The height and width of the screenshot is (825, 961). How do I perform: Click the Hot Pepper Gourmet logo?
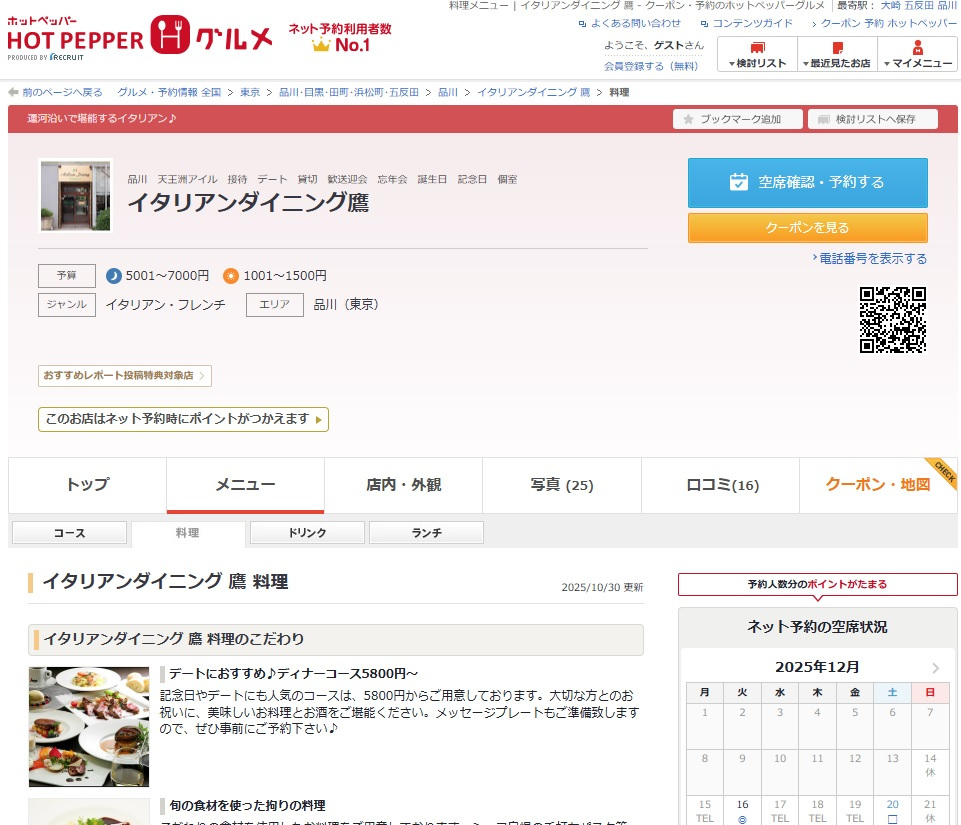(140, 37)
